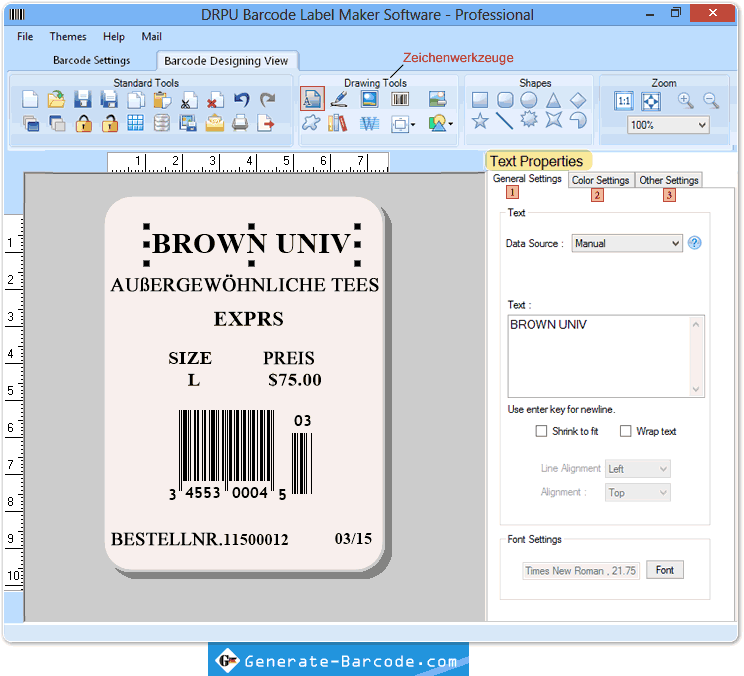Insert a picture with the image tool
The width and height of the screenshot is (744, 676).
point(369,99)
